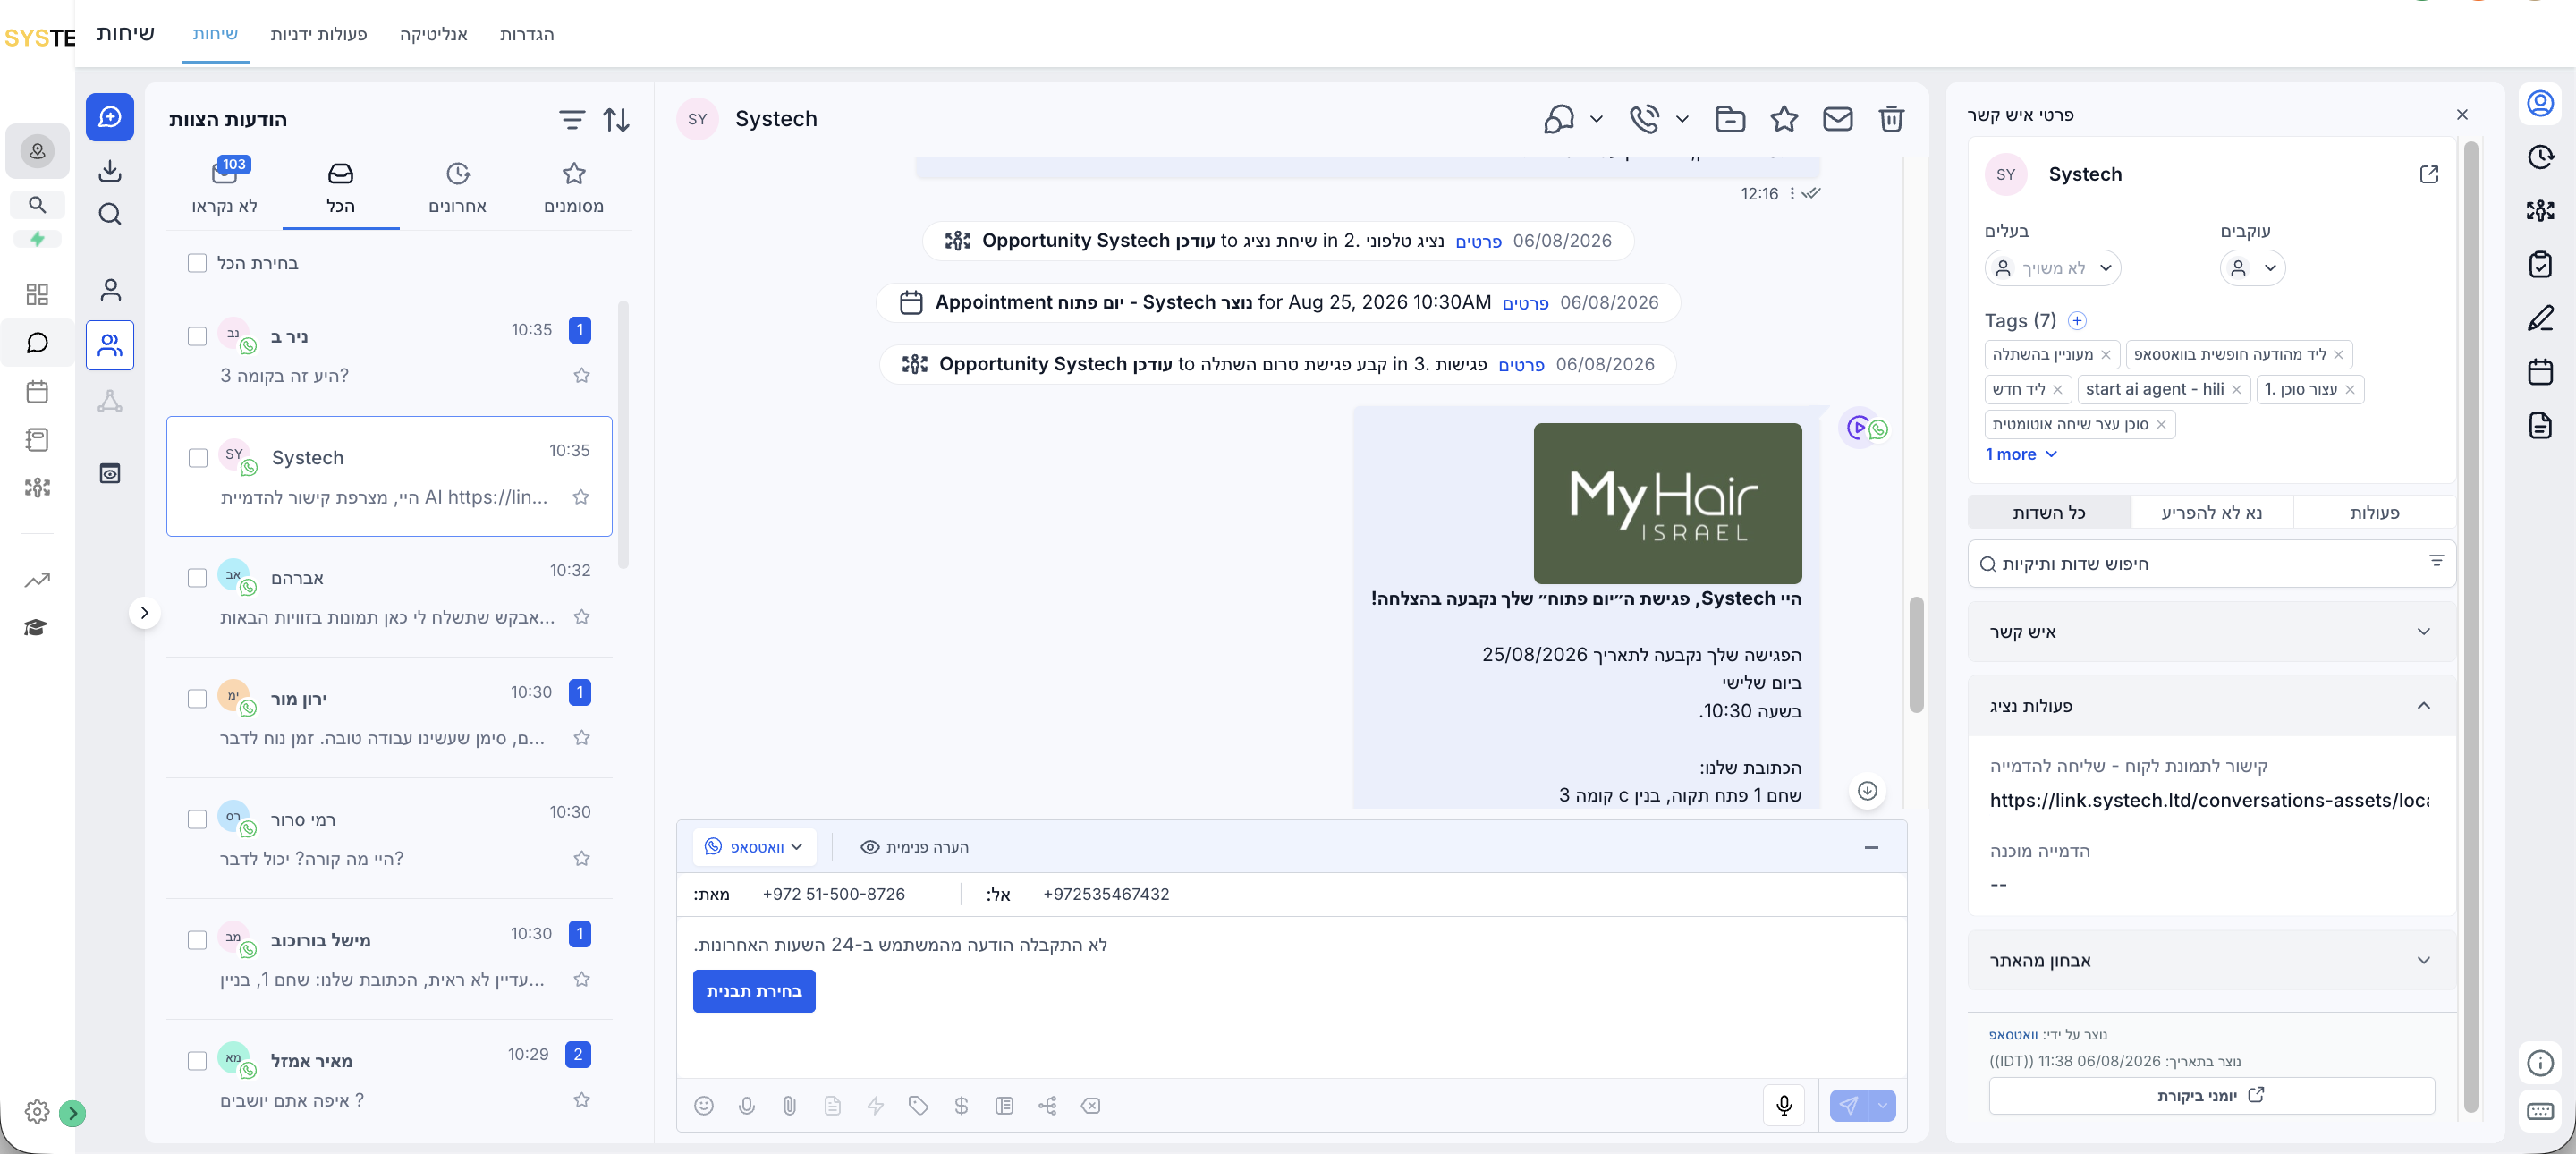Click יומני ביקורת audit logs button

click(x=2211, y=1096)
